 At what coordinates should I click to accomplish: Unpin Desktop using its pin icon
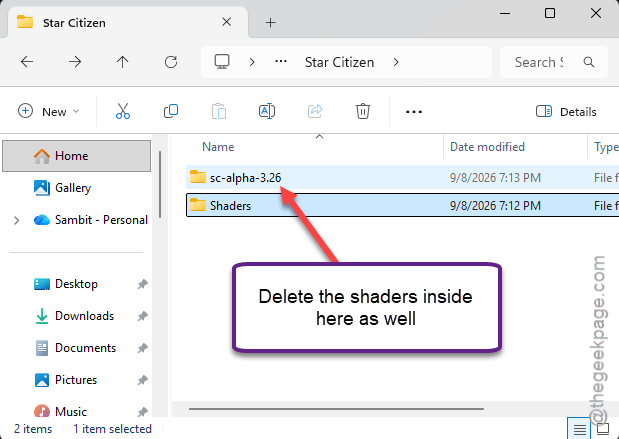tap(143, 284)
